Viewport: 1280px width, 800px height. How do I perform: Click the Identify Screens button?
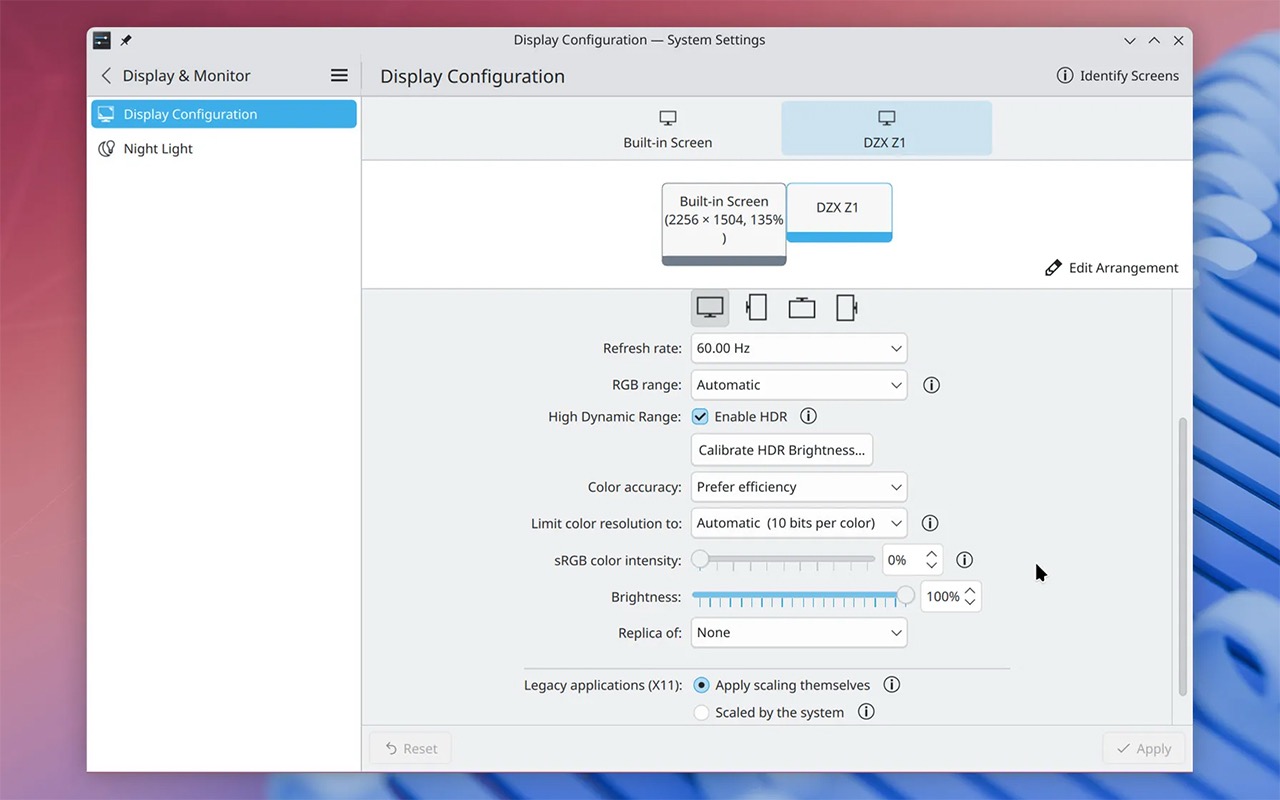click(1118, 76)
